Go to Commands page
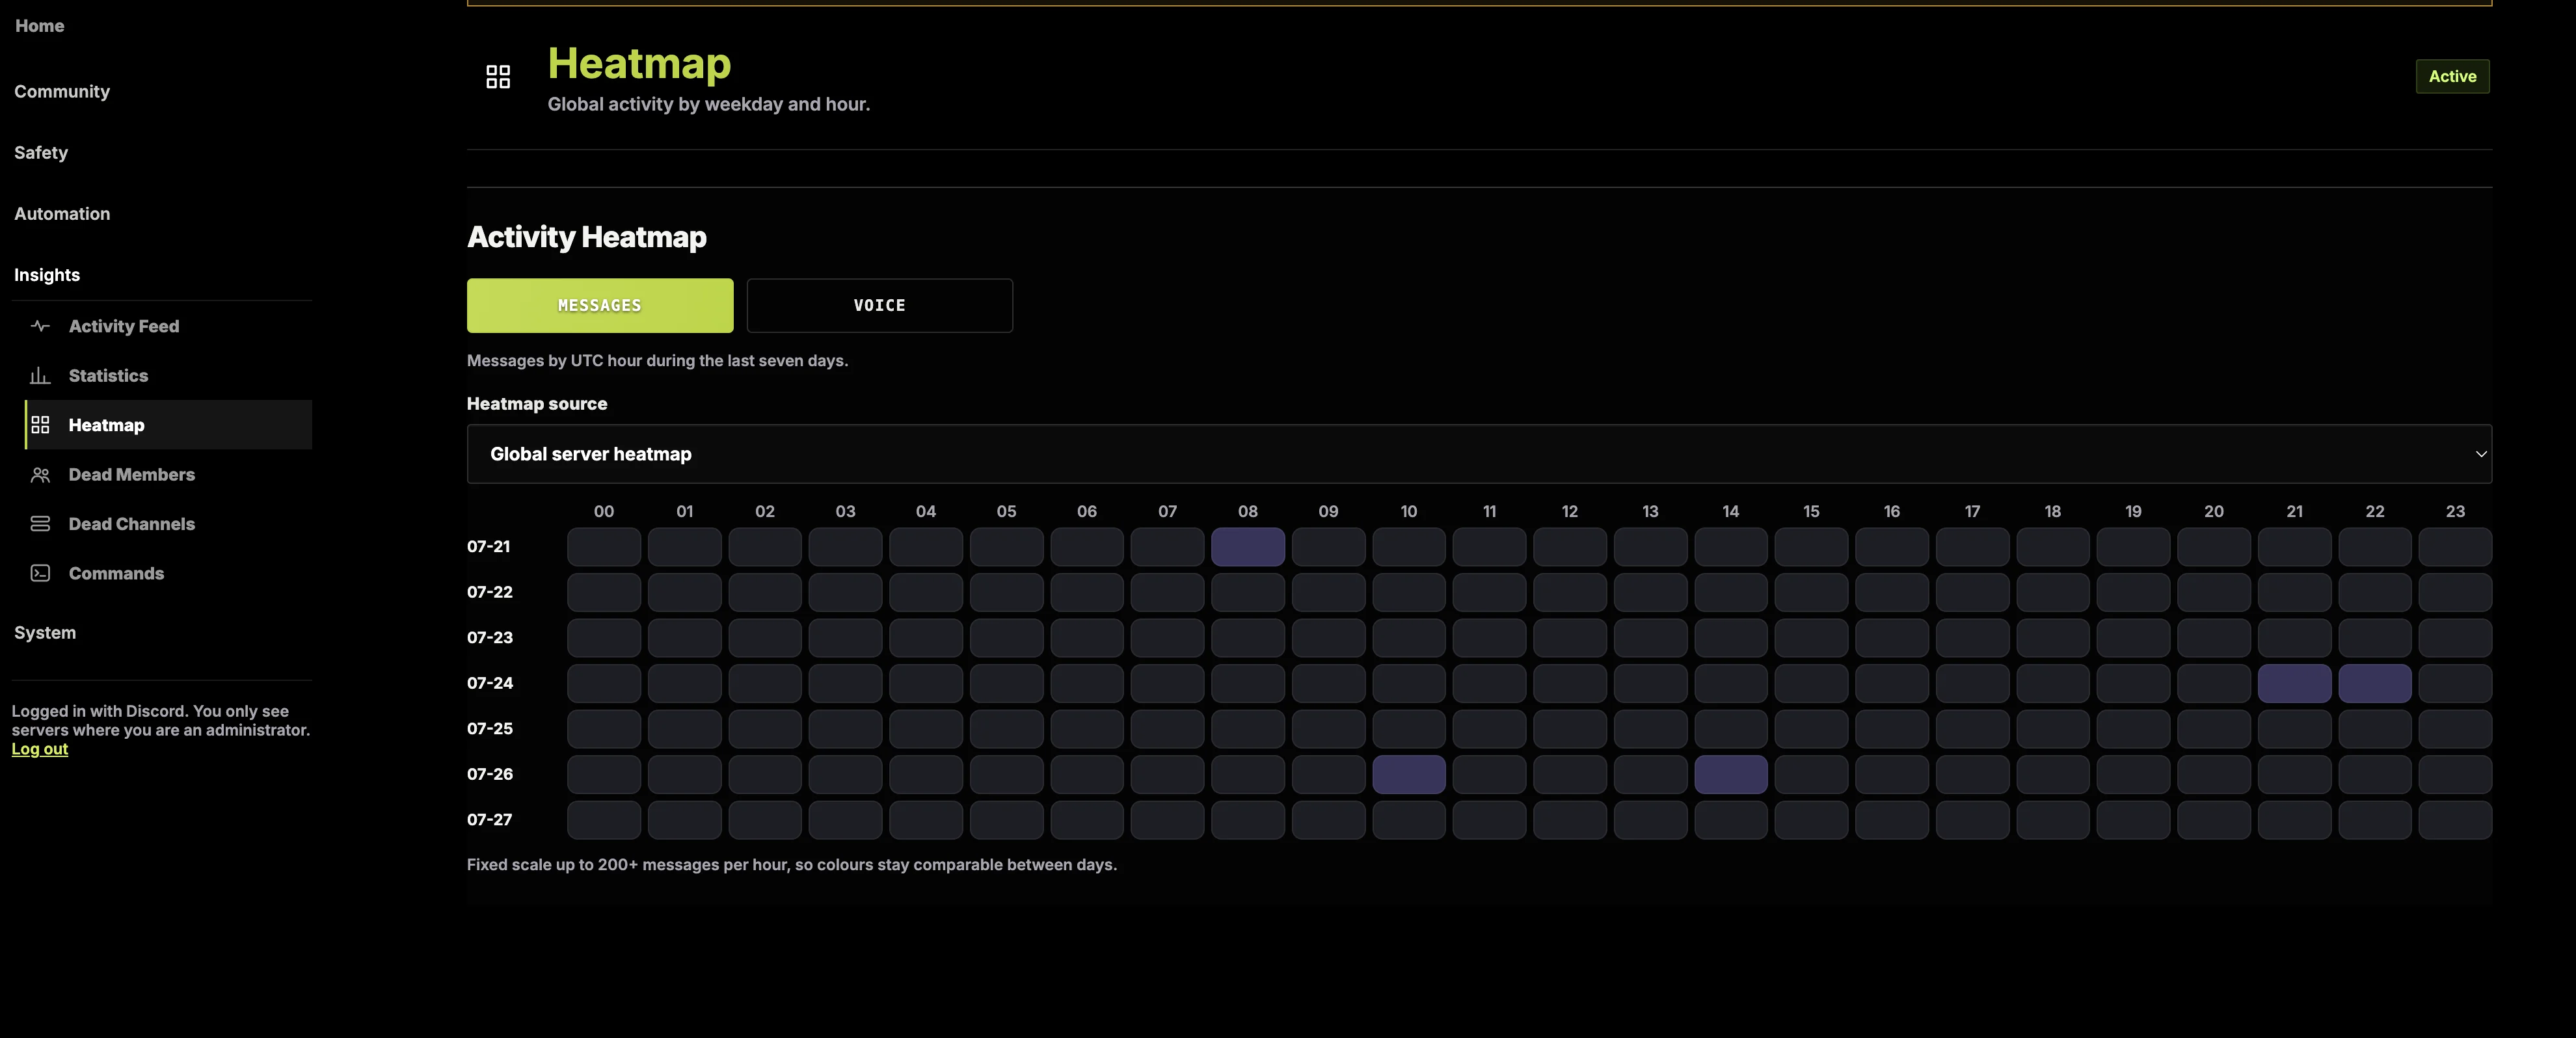This screenshot has height=1038, width=2576. [168, 573]
